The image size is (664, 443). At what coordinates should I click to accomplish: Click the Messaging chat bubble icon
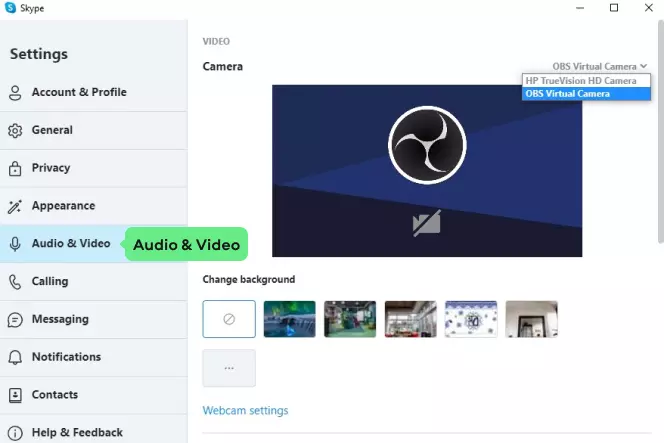pos(15,320)
